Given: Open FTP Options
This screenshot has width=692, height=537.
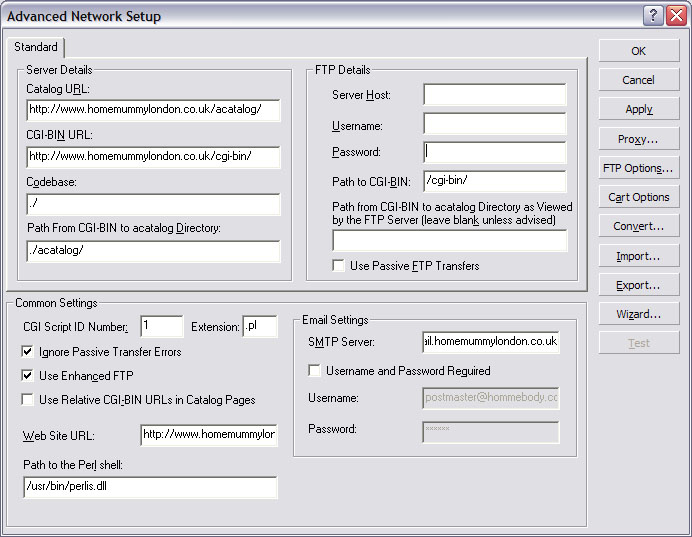Looking at the screenshot, I should click(639, 168).
